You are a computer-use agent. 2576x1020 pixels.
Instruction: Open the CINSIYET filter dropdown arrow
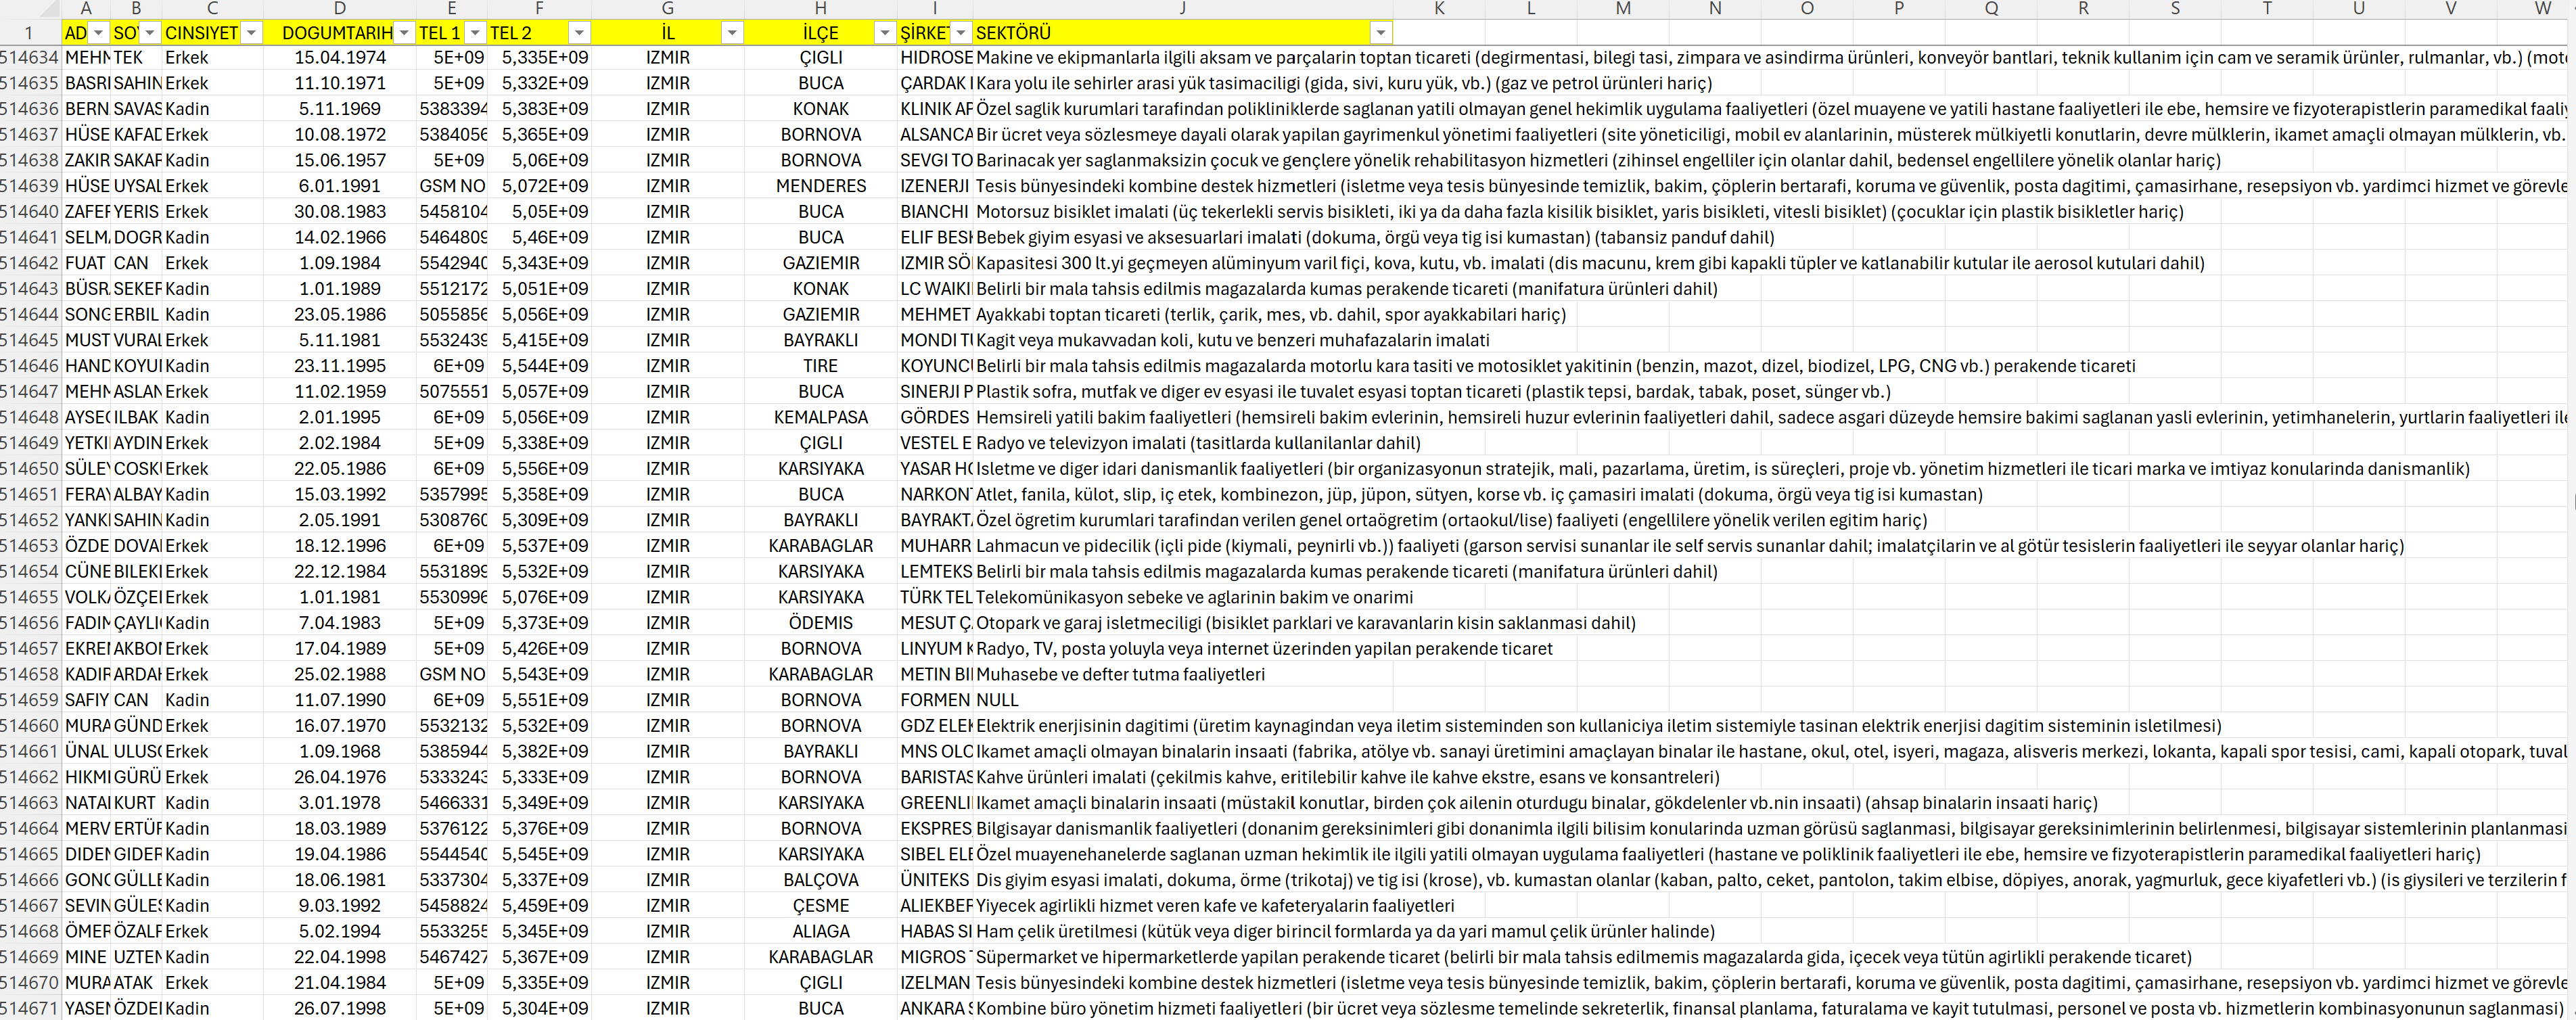click(251, 33)
